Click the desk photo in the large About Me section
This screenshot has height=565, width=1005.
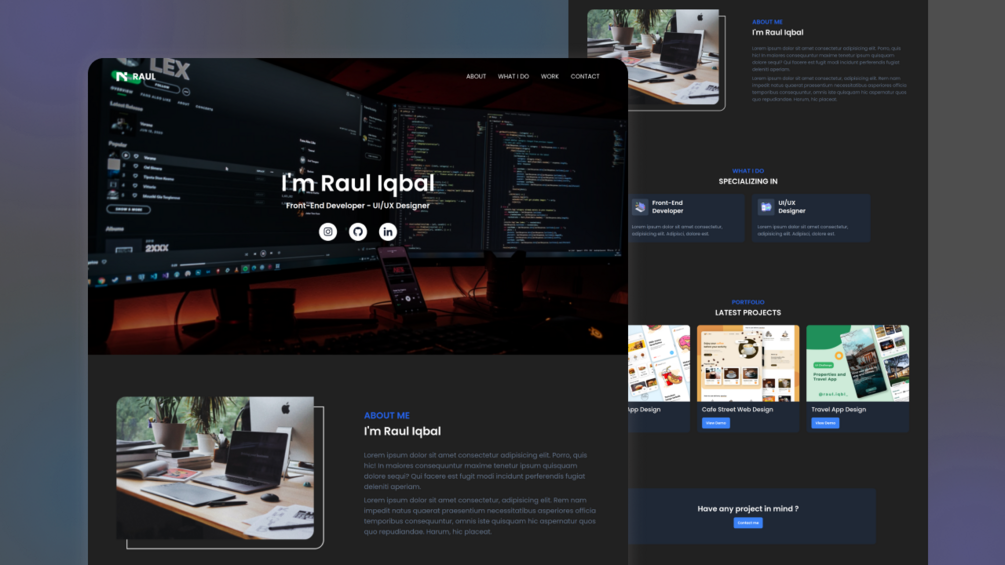pos(215,468)
